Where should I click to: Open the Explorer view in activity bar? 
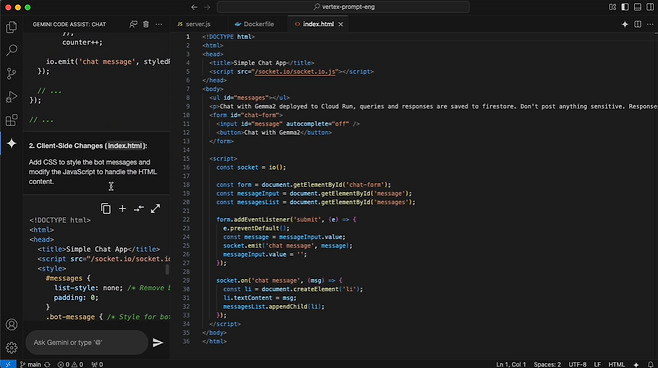coord(11,27)
